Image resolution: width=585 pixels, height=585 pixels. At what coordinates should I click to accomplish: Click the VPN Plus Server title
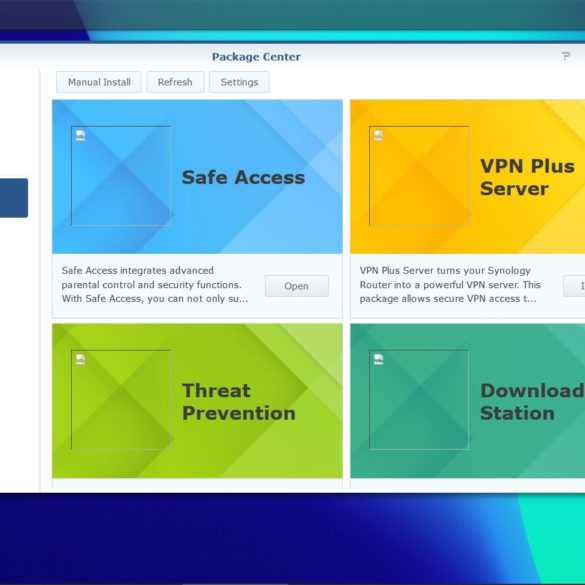pos(527,177)
